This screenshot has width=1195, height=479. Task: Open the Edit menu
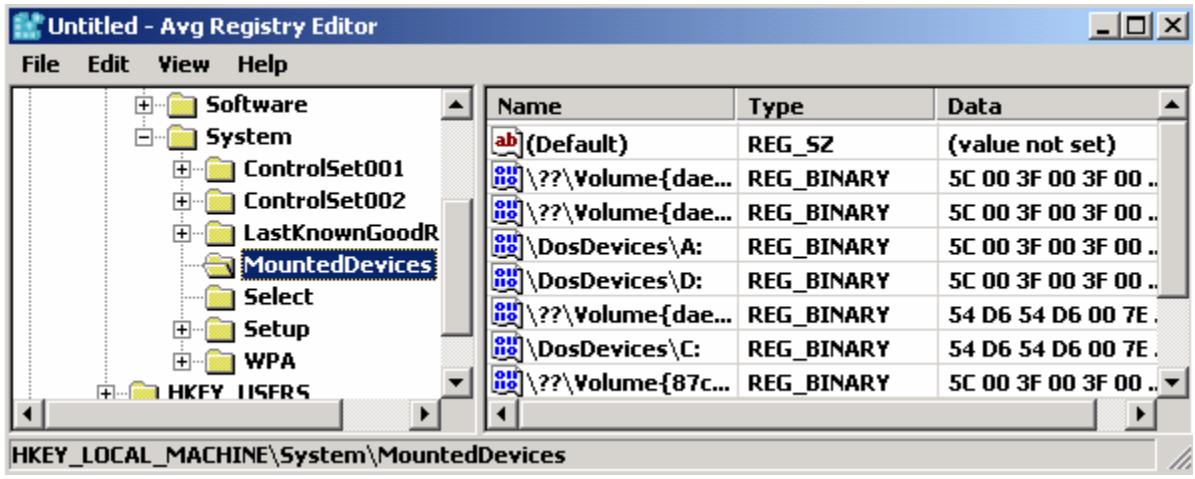[x=108, y=65]
